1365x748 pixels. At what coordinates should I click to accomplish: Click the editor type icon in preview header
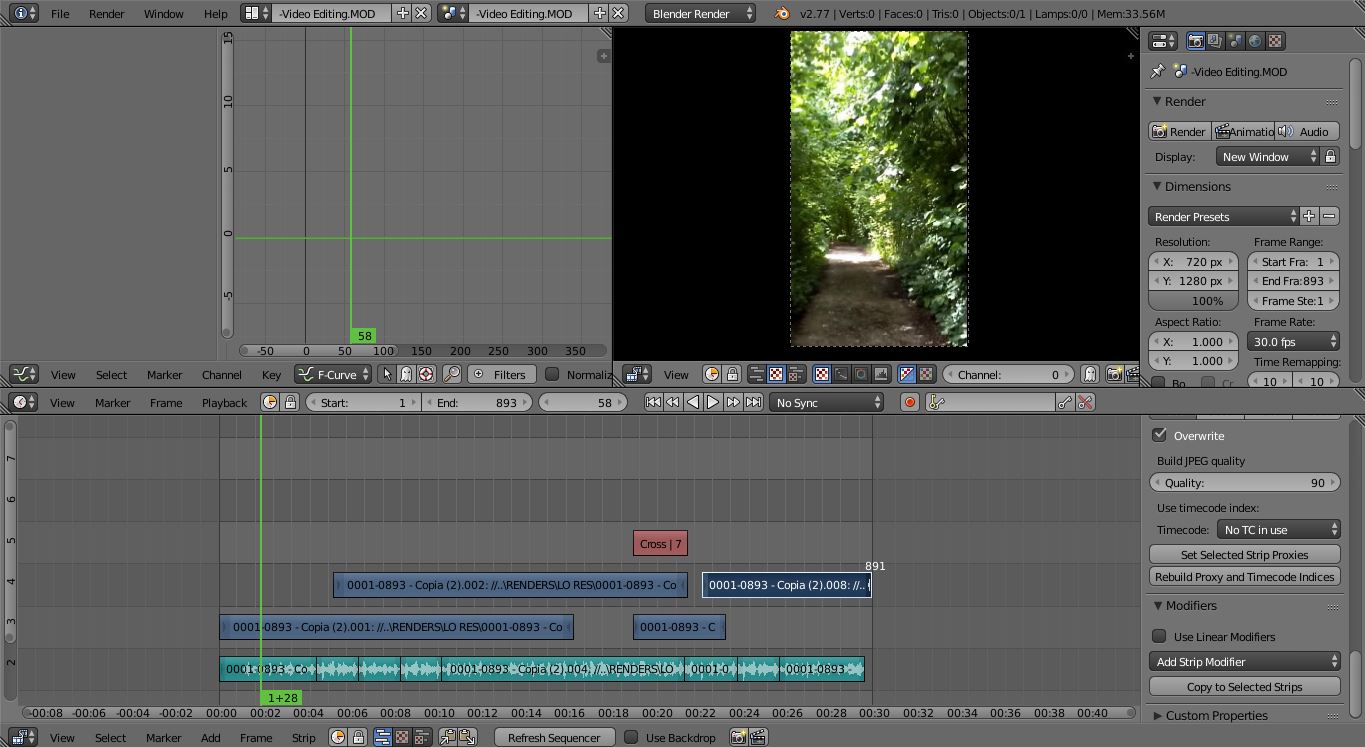pos(637,374)
